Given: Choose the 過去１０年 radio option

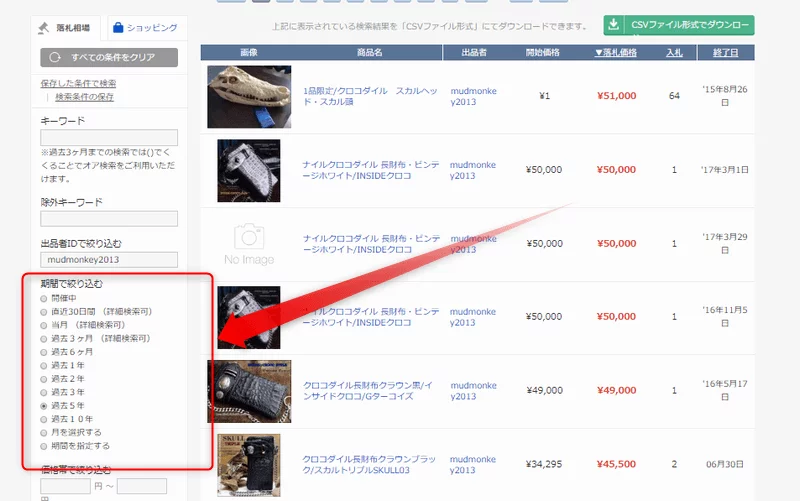Looking at the screenshot, I should [x=43, y=419].
